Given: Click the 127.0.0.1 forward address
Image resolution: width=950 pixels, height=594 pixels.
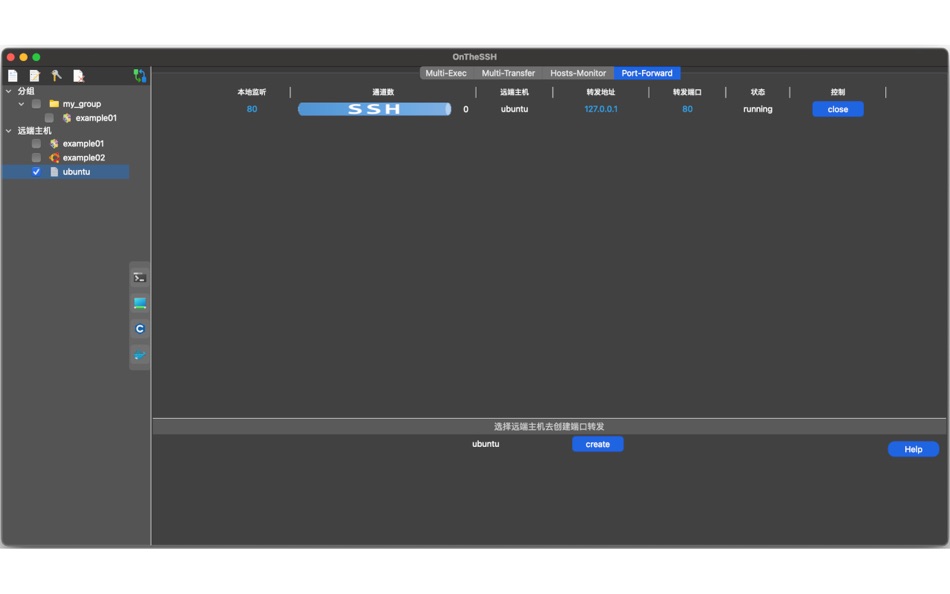Looking at the screenshot, I should (601, 109).
